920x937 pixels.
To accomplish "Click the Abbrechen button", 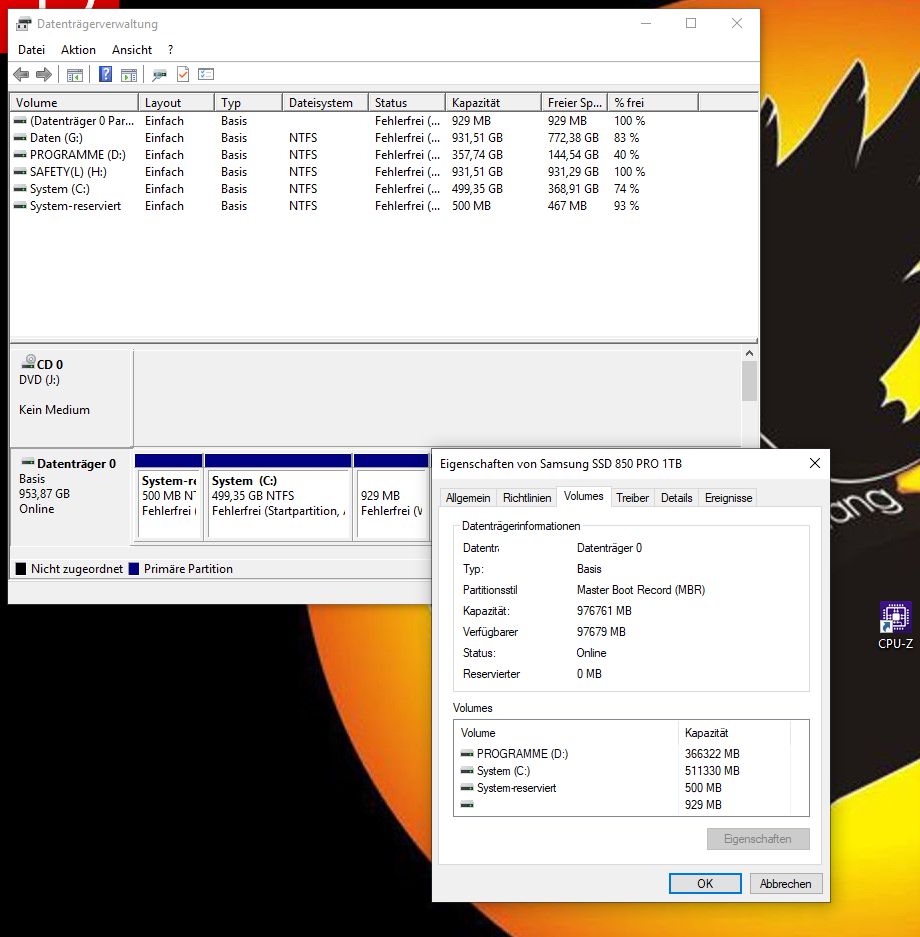I will tap(786, 884).
